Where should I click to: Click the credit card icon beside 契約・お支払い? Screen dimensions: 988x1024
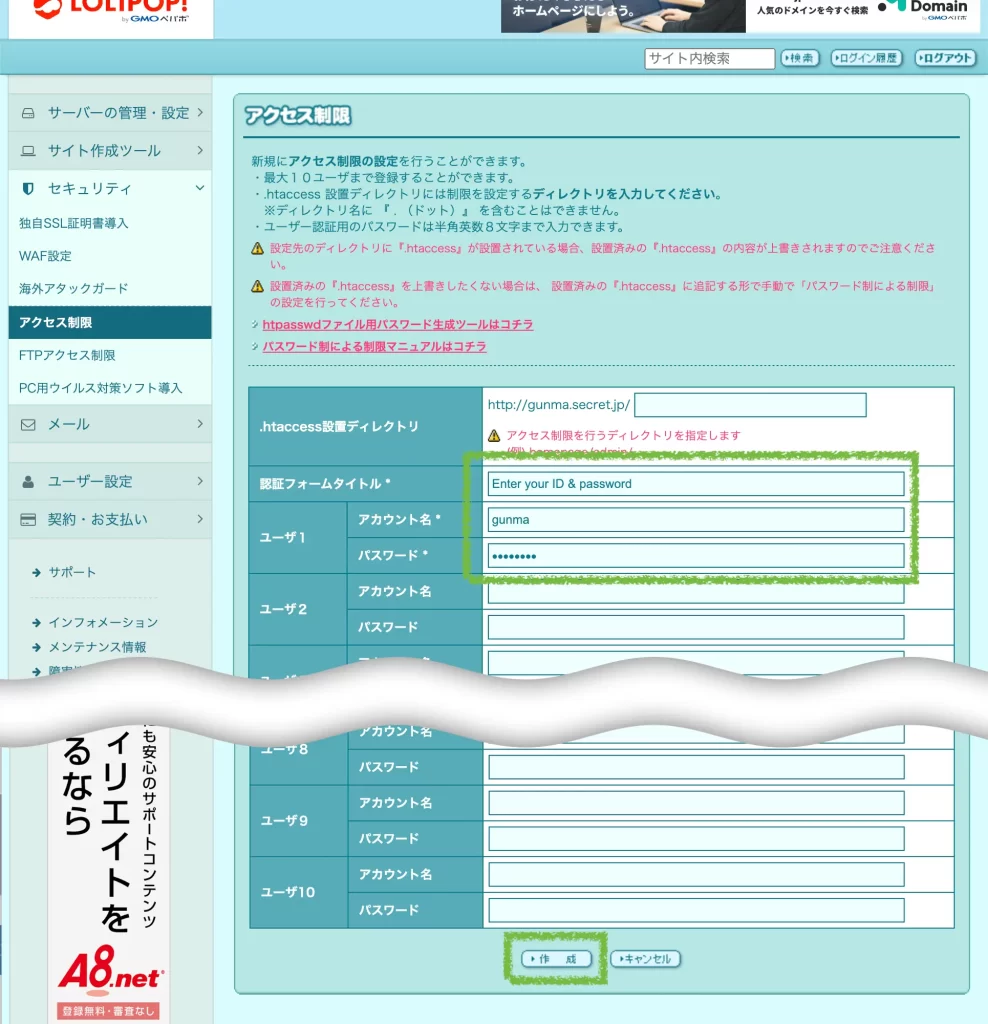tap(28, 519)
